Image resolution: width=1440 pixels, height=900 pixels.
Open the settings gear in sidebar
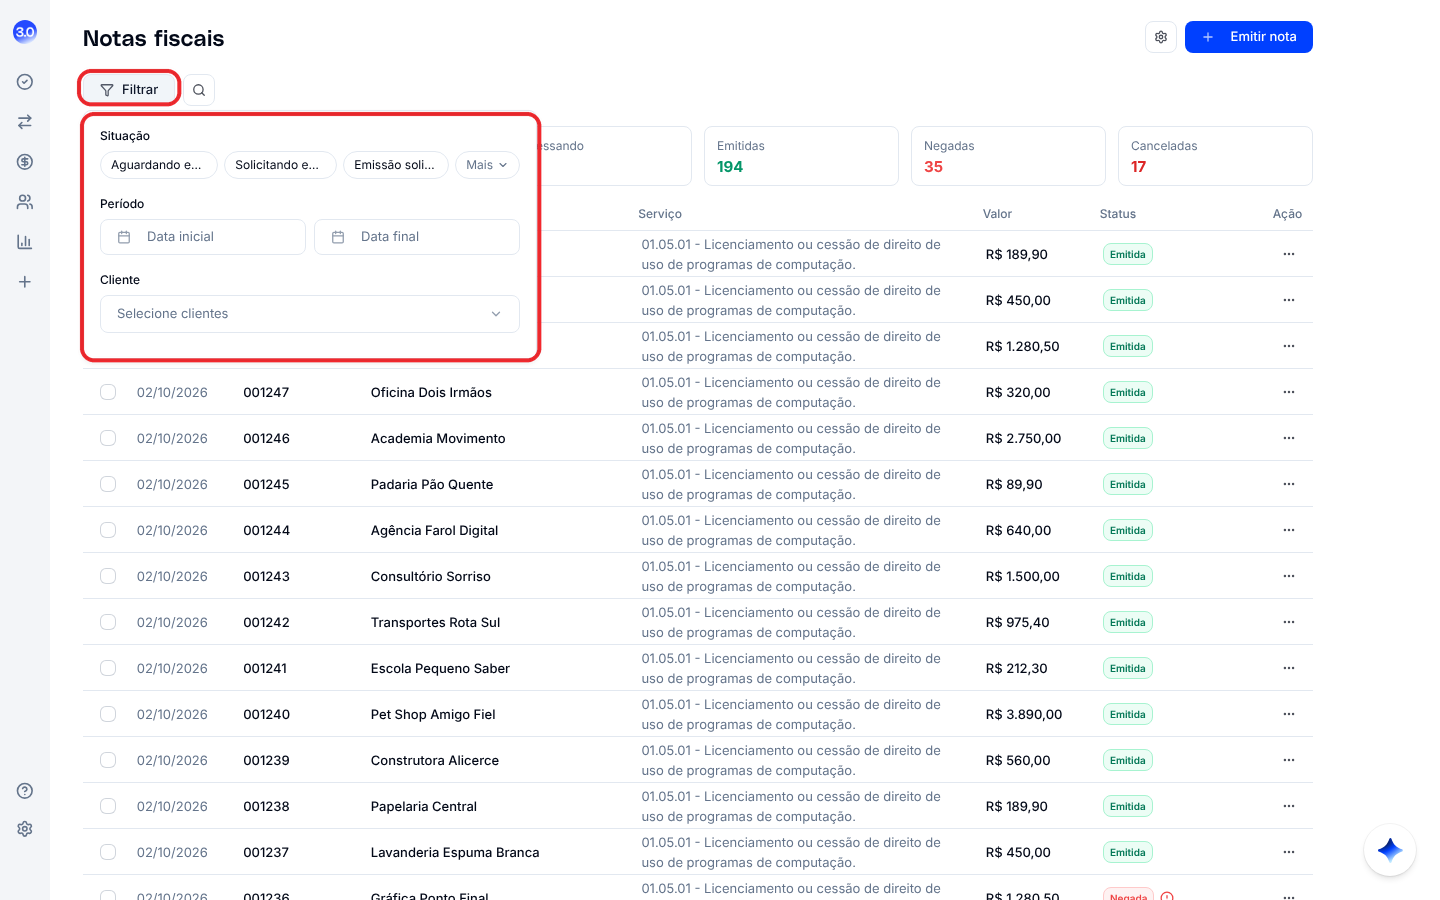pyautogui.click(x=25, y=829)
